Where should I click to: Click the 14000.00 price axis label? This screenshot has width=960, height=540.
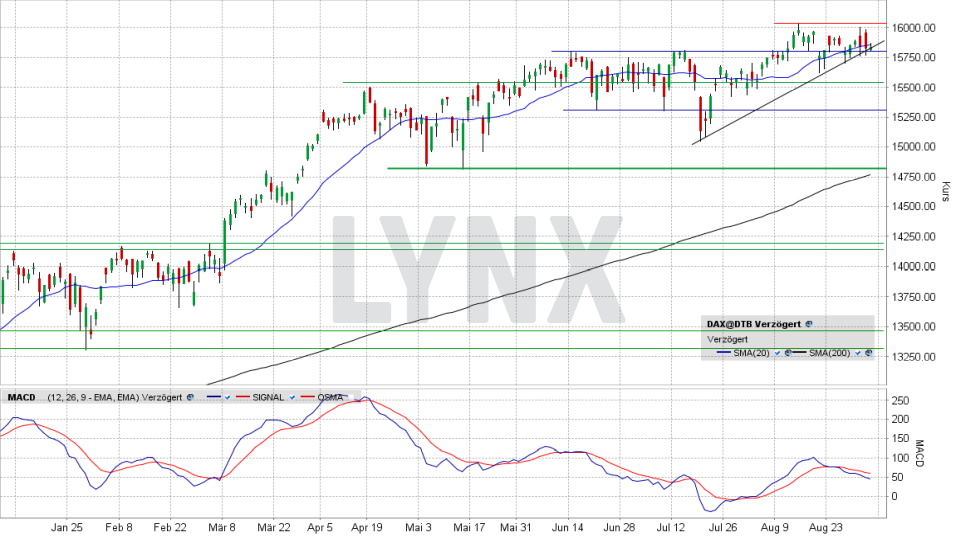tap(913, 266)
